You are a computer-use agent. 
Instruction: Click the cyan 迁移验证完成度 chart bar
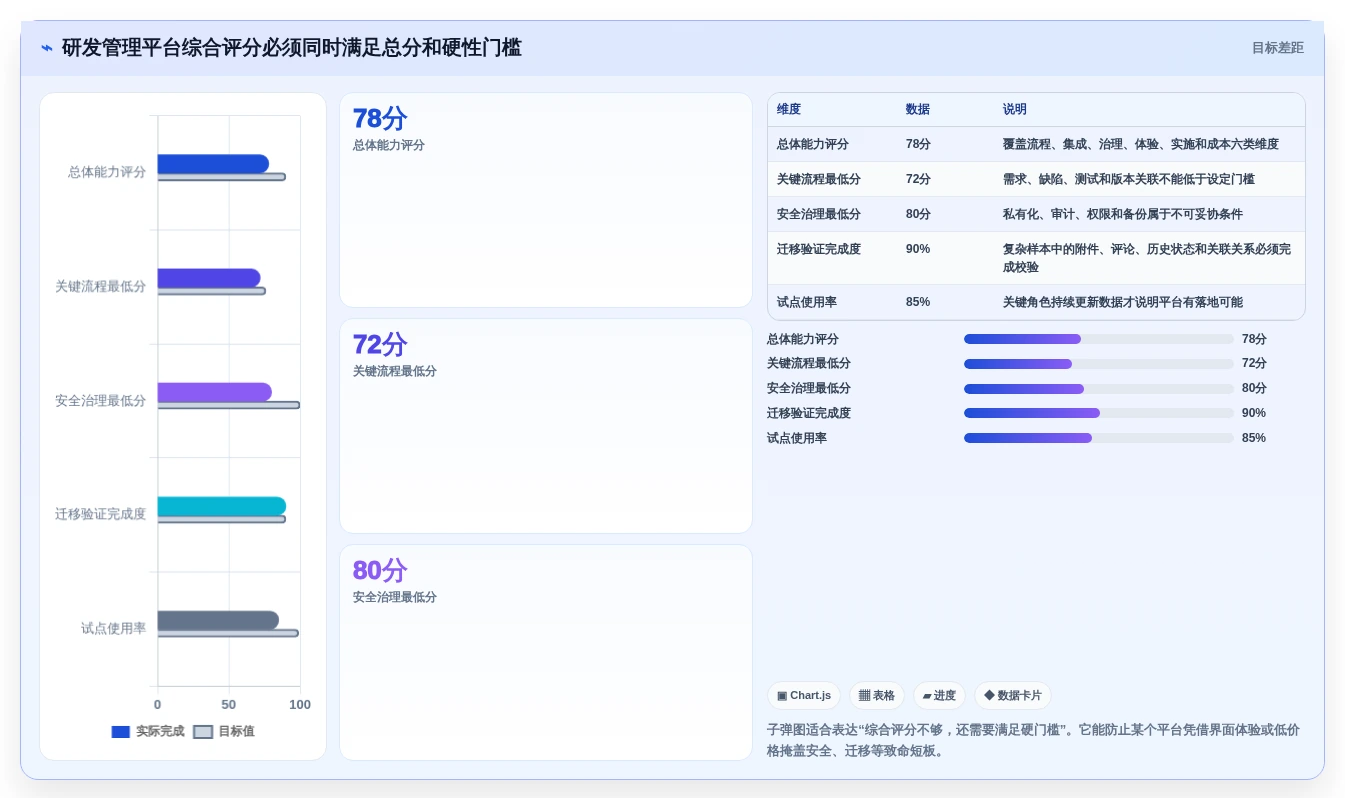[221, 506]
